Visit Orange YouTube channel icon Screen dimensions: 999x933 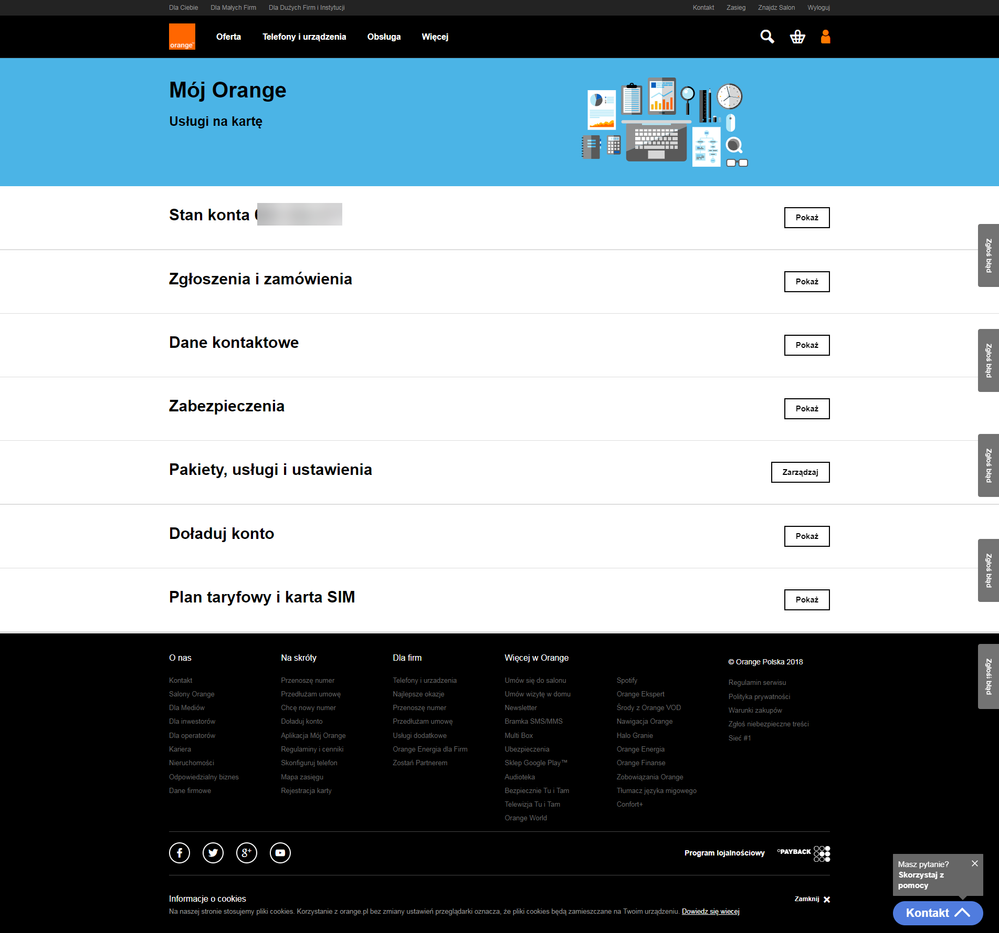(x=280, y=853)
